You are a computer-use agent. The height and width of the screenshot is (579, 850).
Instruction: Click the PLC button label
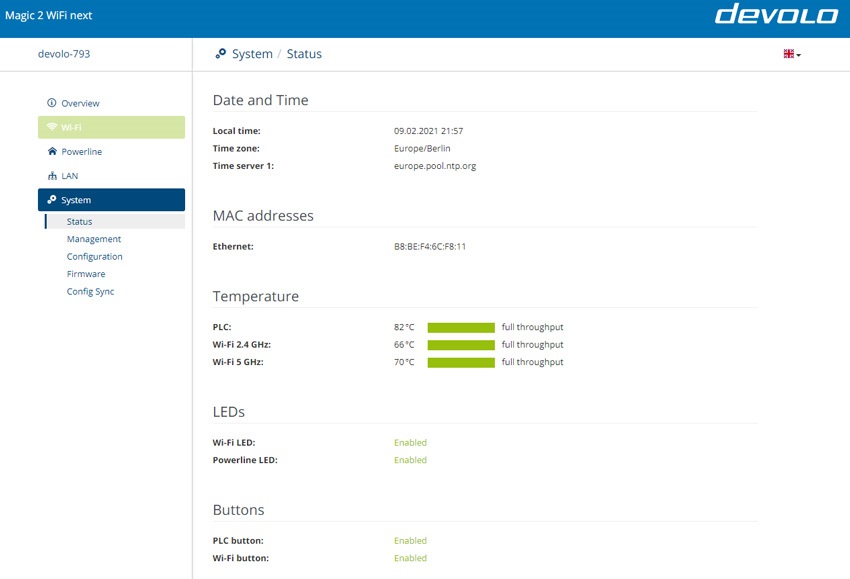coord(238,541)
